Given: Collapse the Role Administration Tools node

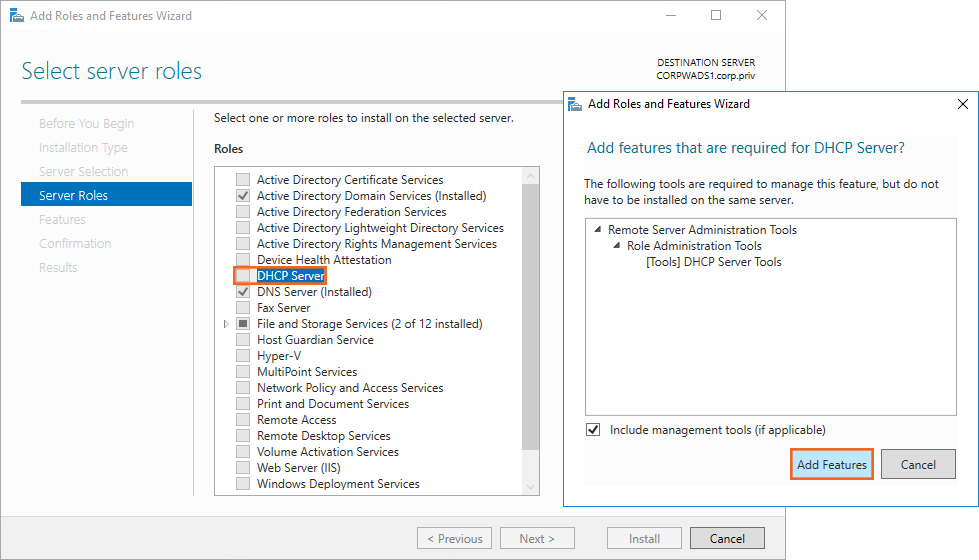Looking at the screenshot, I should point(616,246).
